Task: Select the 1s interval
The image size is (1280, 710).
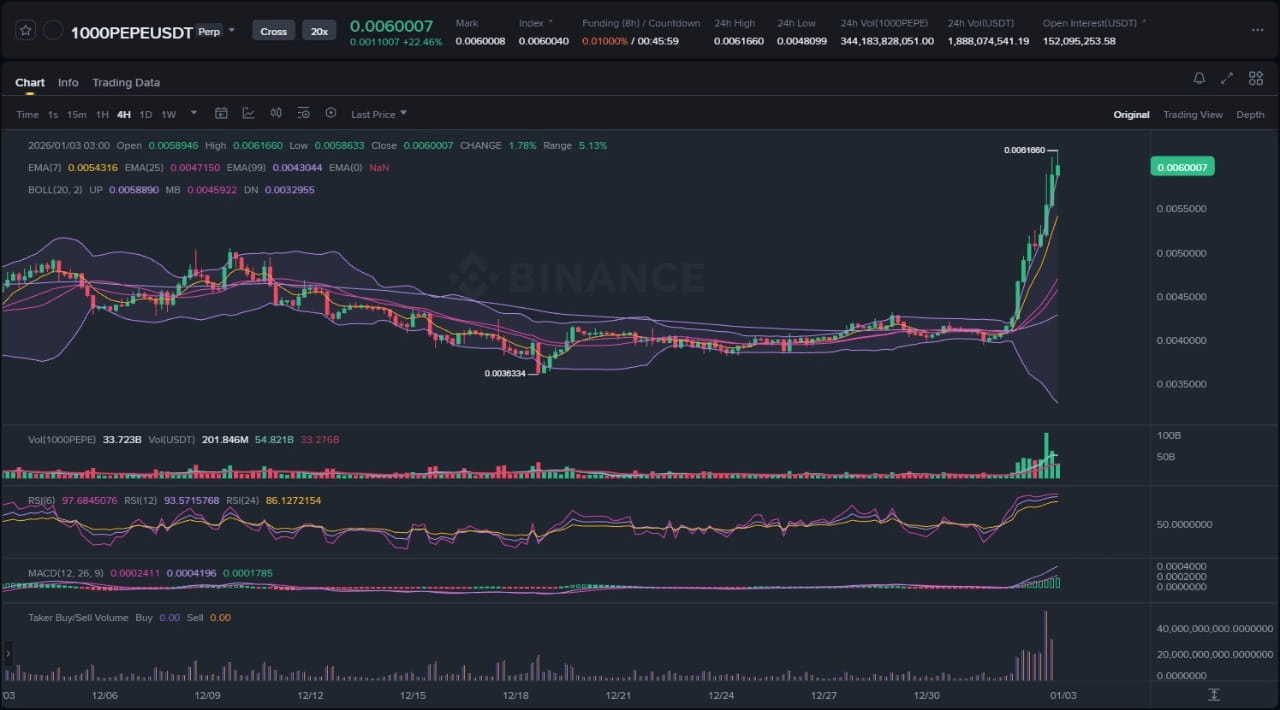Action: click(53, 114)
